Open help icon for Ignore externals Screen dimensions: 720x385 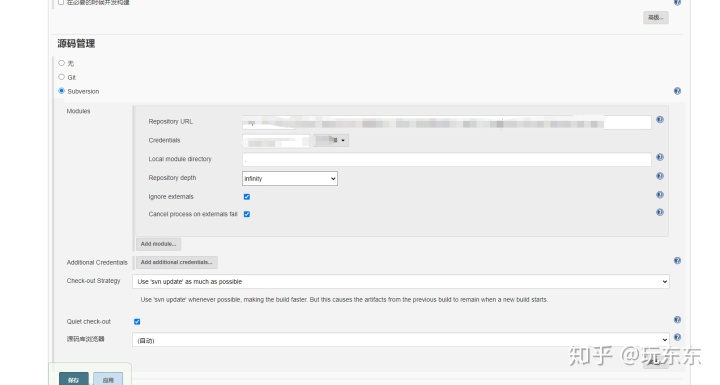pos(660,195)
